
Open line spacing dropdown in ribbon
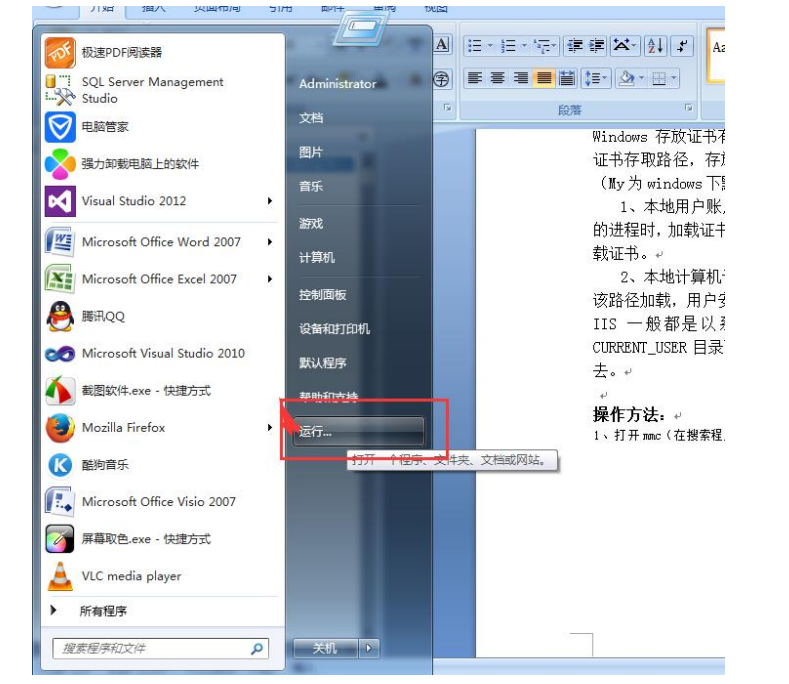pos(595,78)
